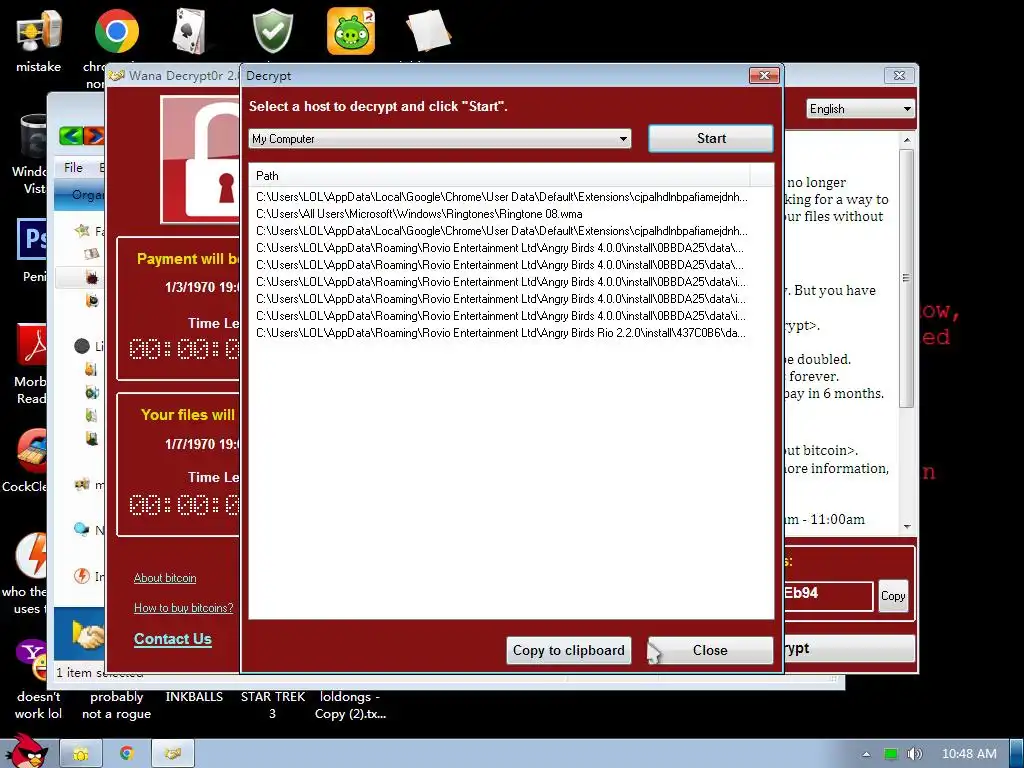Open the How to buy bitcoins link

(184, 608)
